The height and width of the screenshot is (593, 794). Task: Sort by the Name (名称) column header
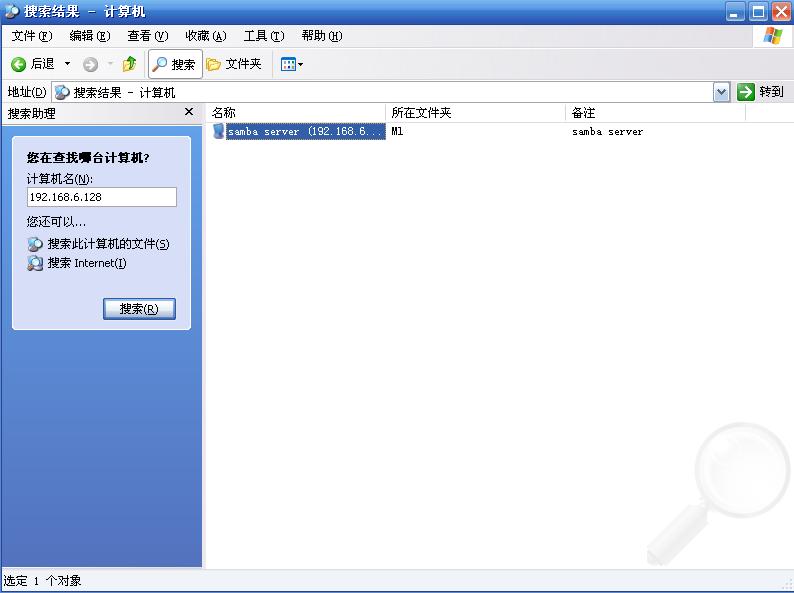pyautogui.click(x=295, y=113)
